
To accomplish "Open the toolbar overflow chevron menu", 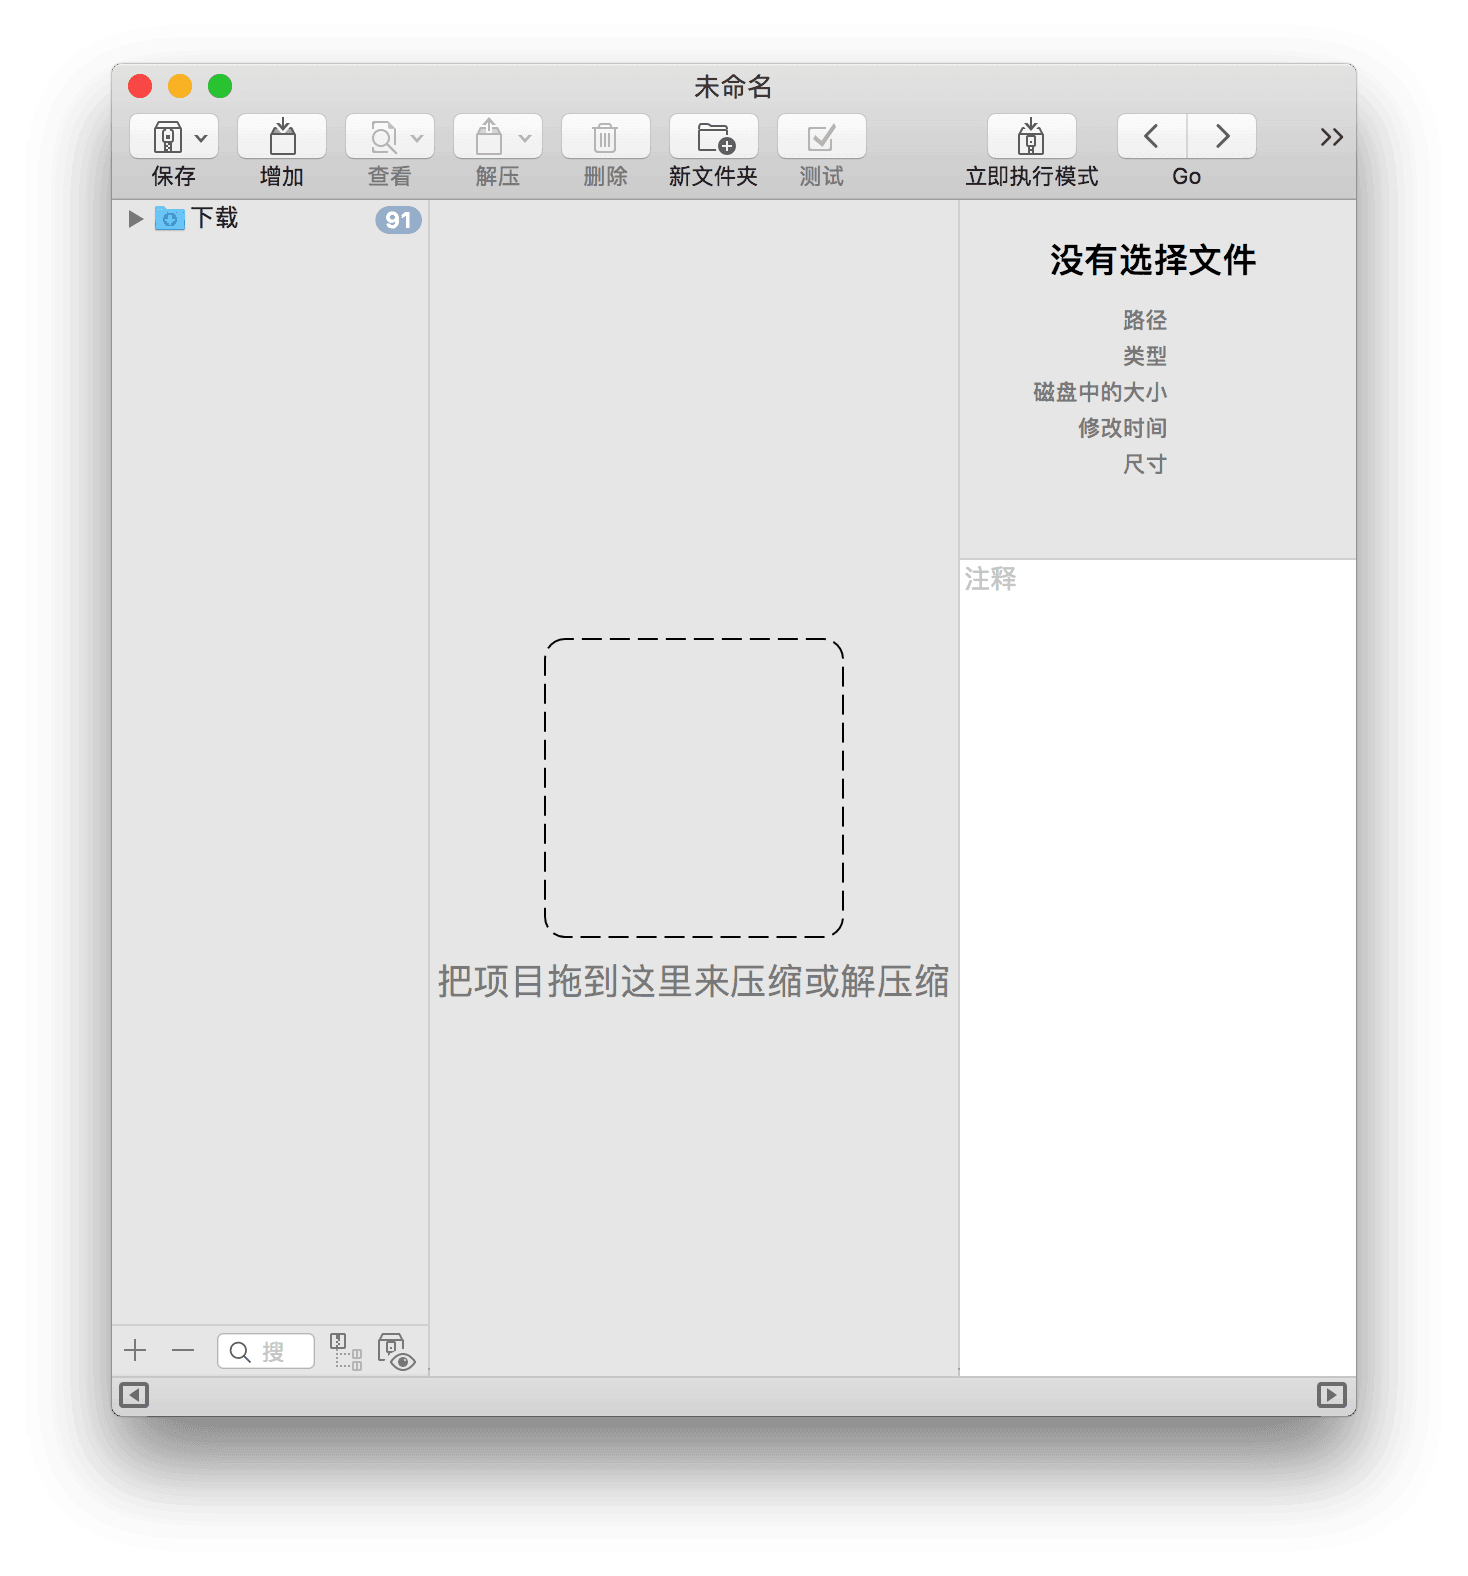I will (x=1330, y=137).
